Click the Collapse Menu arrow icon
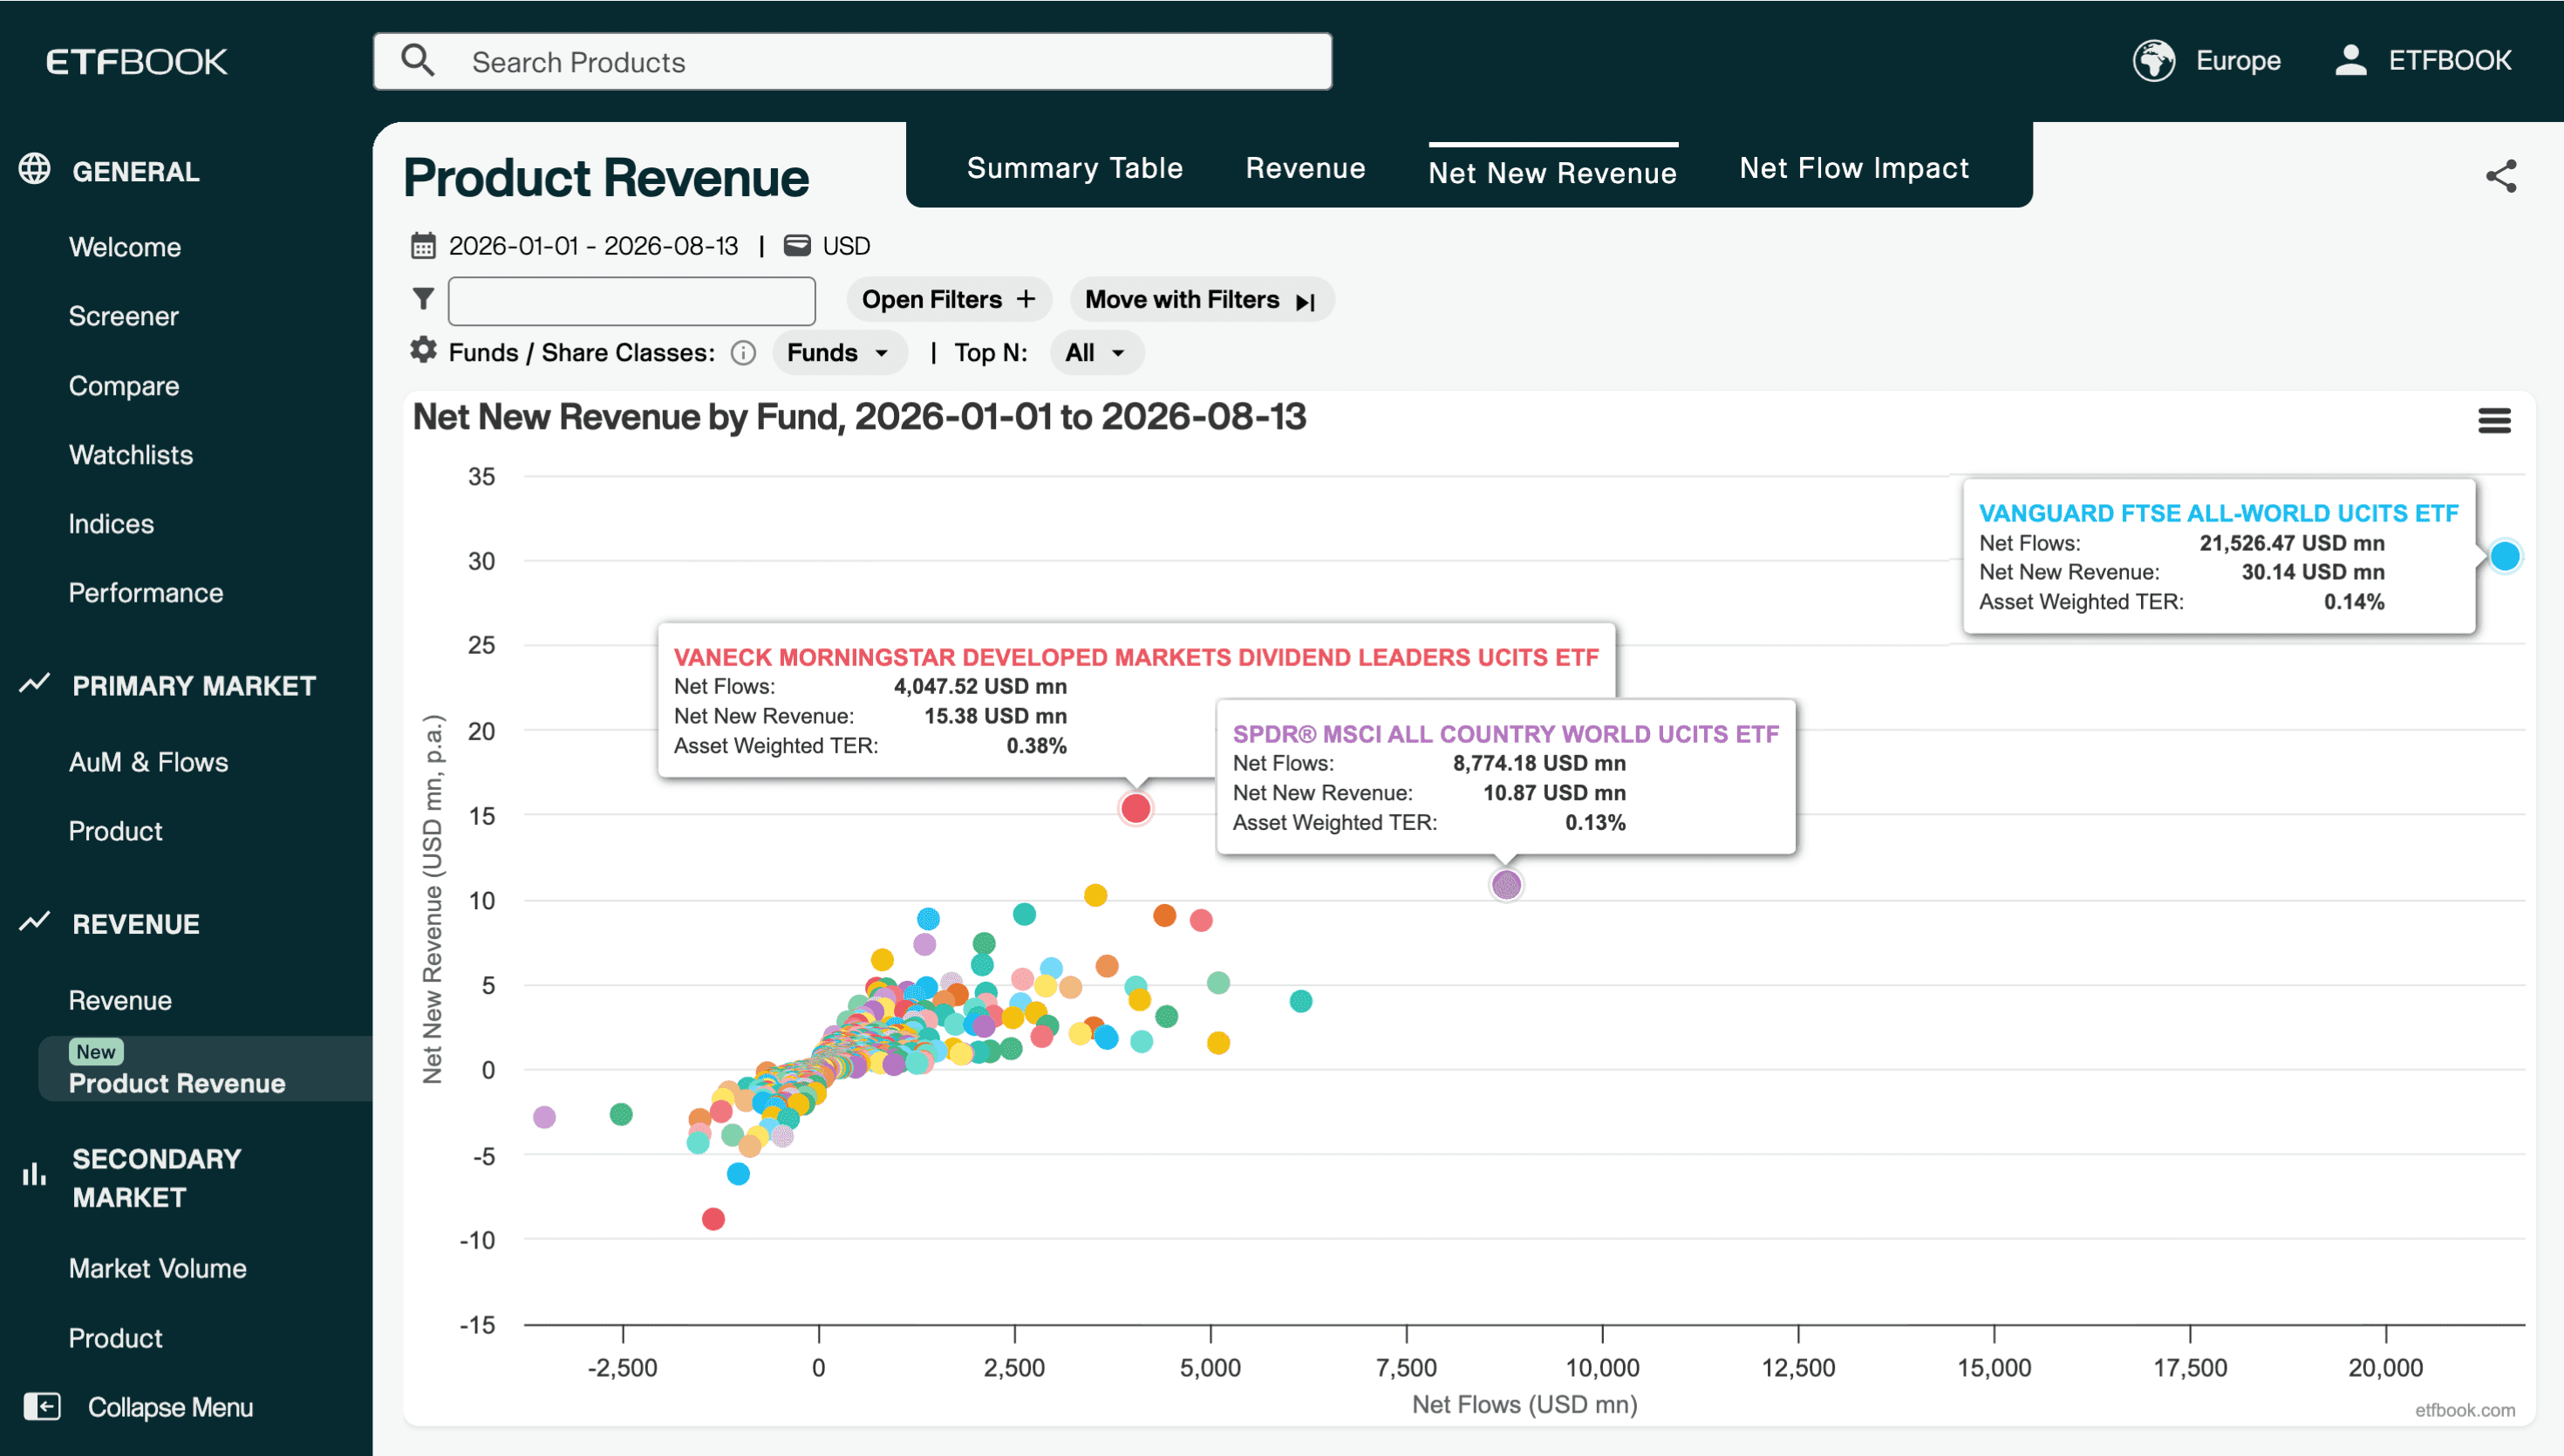Screen dimensions: 2564x1456 [x=42, y=1406]
